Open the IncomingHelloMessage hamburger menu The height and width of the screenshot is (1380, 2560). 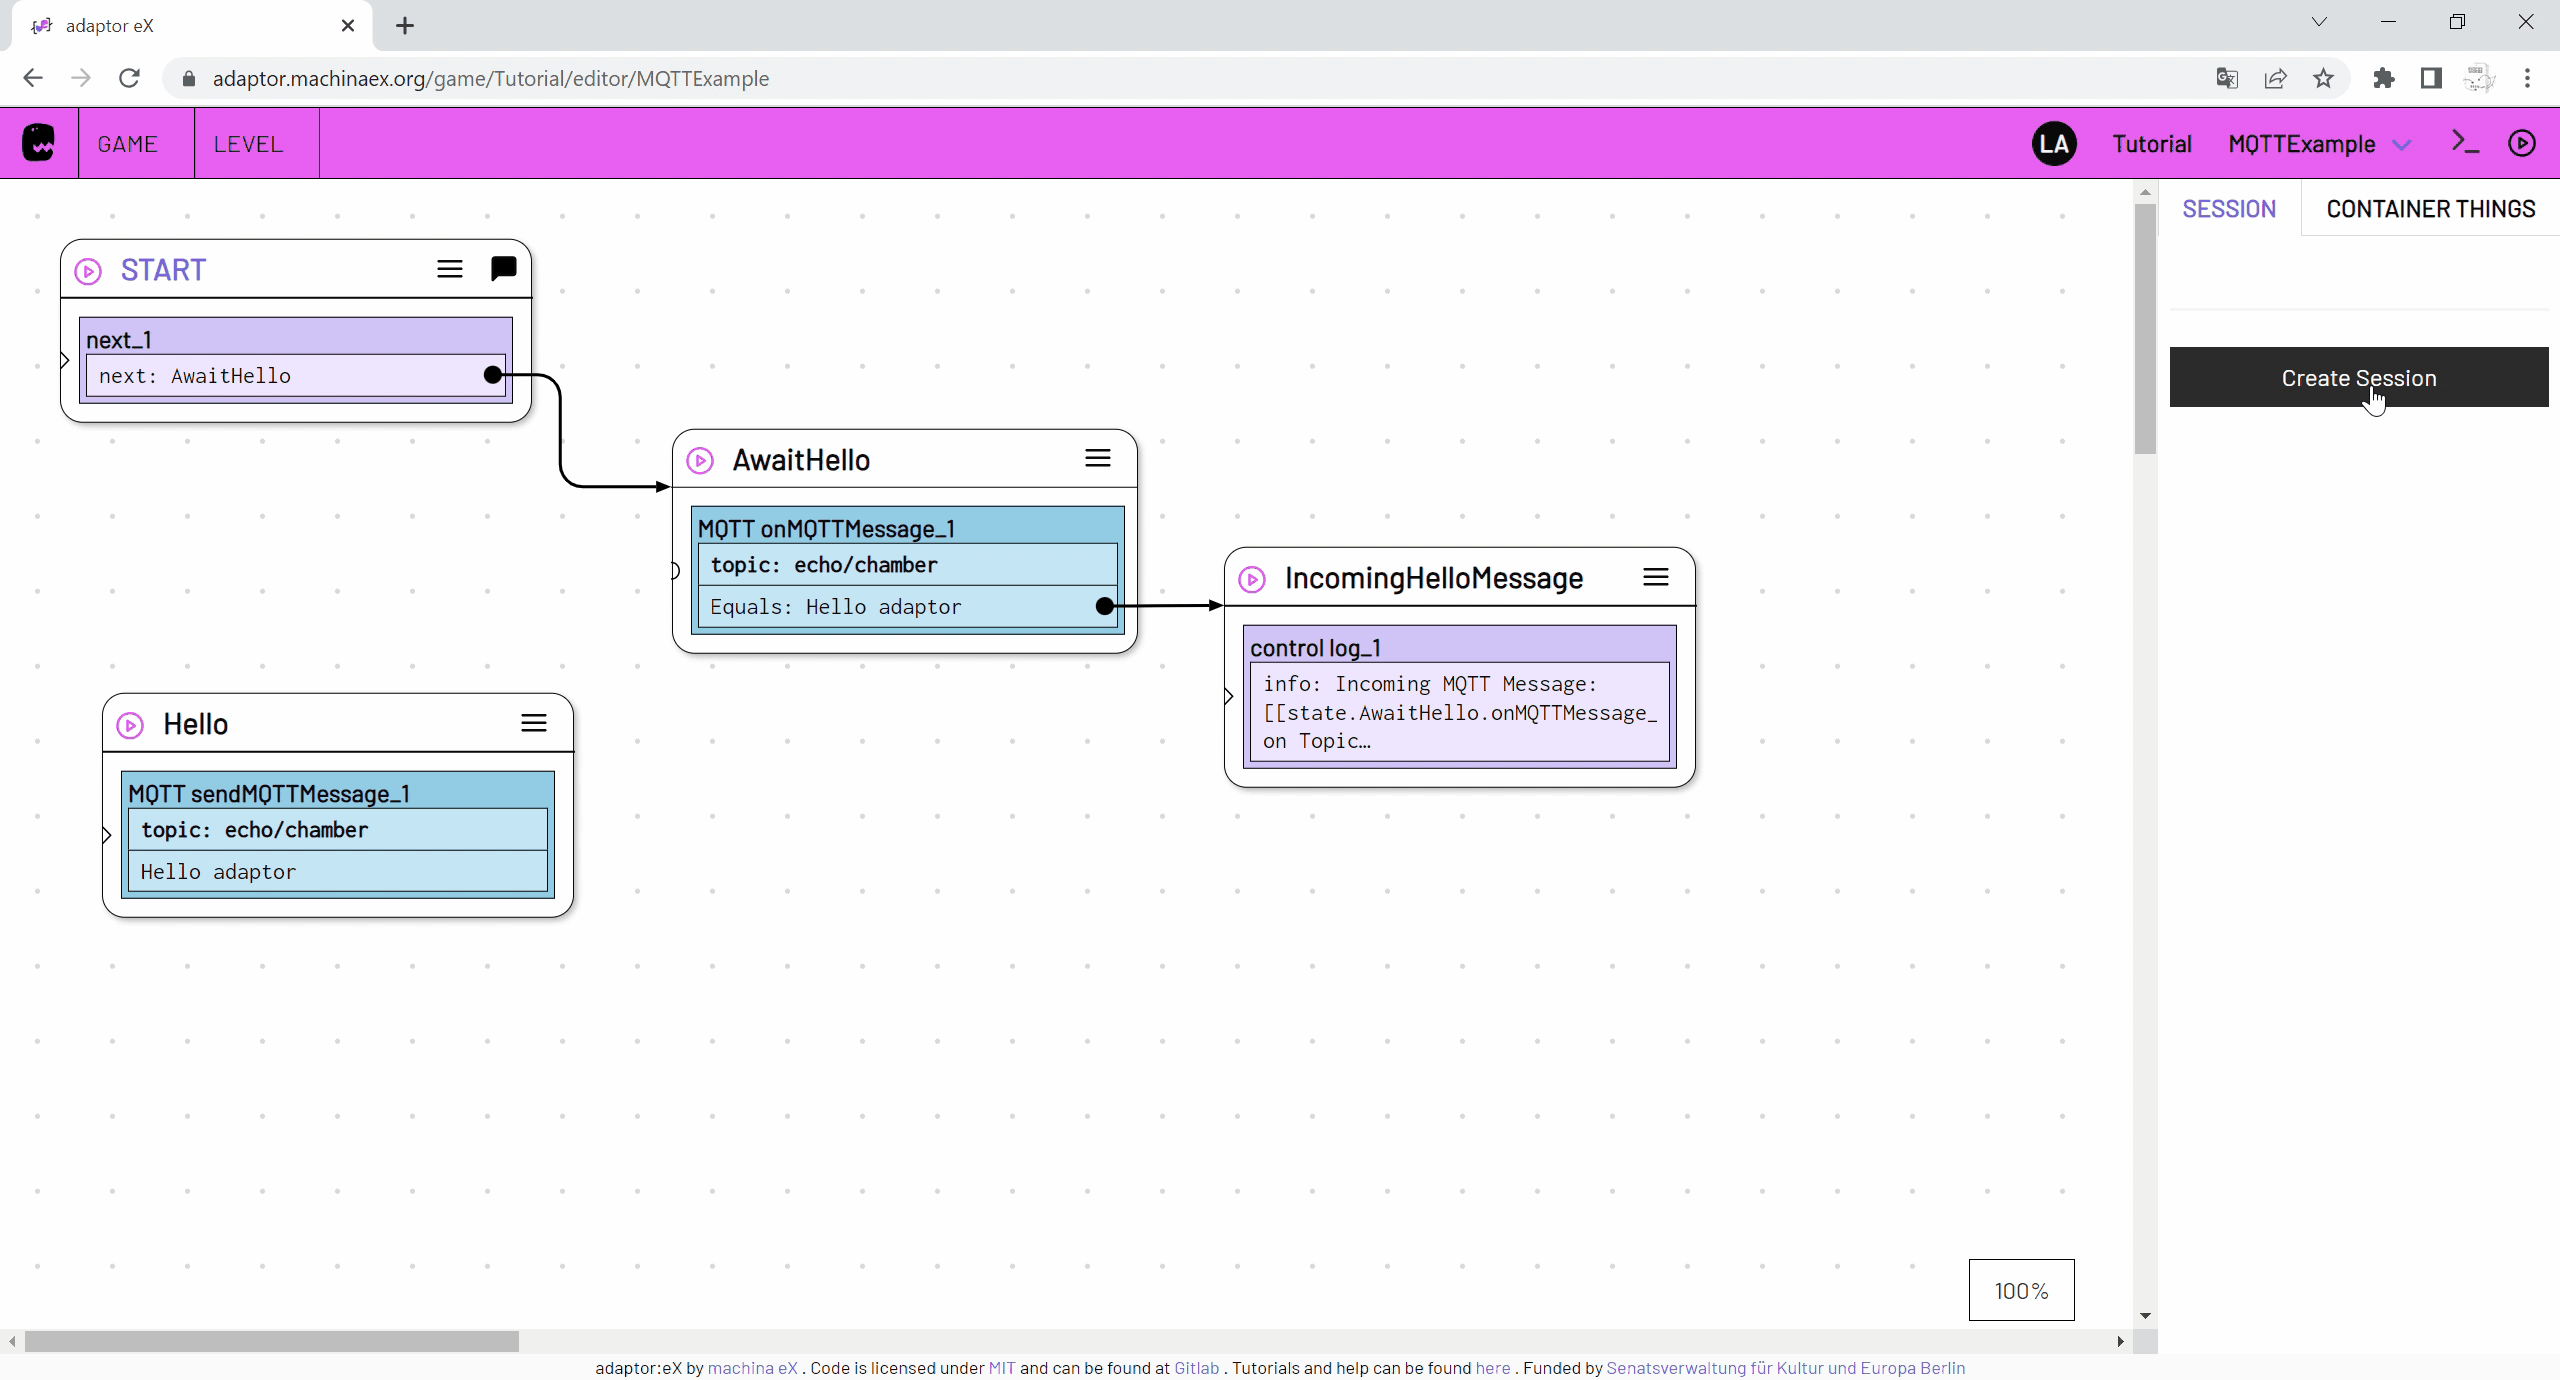coord(1656,577)
